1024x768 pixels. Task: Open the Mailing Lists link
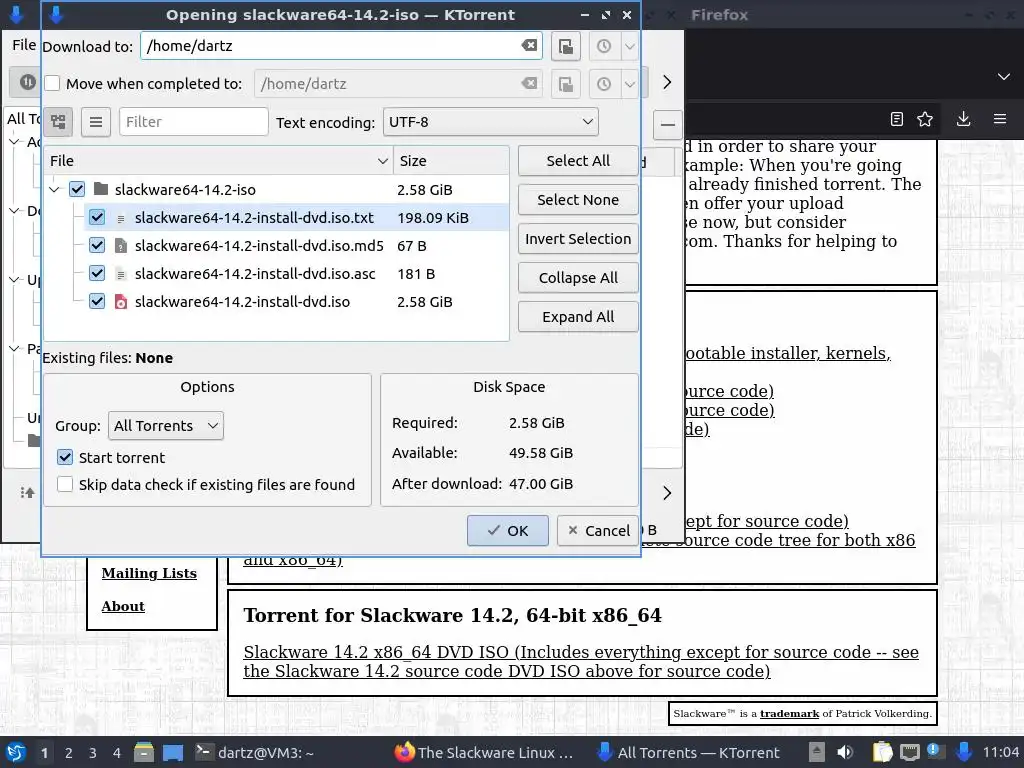point(149,573)
